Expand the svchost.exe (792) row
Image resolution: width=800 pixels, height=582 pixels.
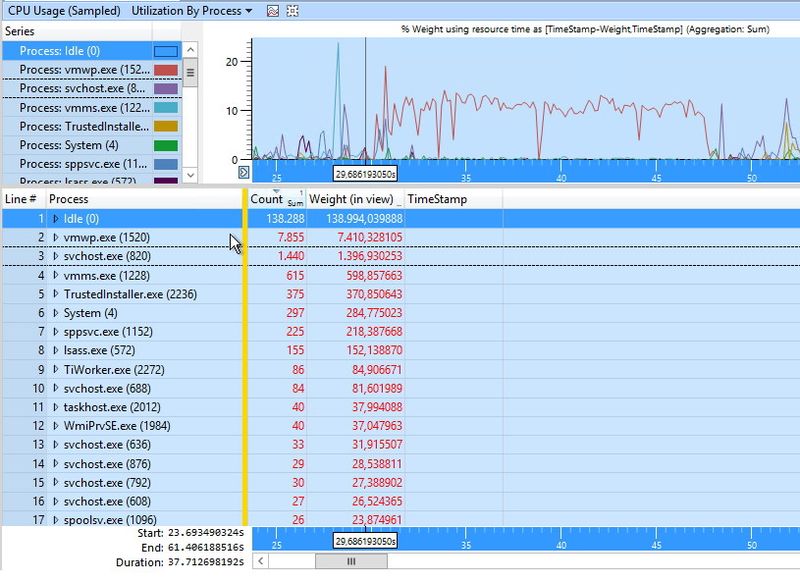pyautogui.click(x=56, y=483)
